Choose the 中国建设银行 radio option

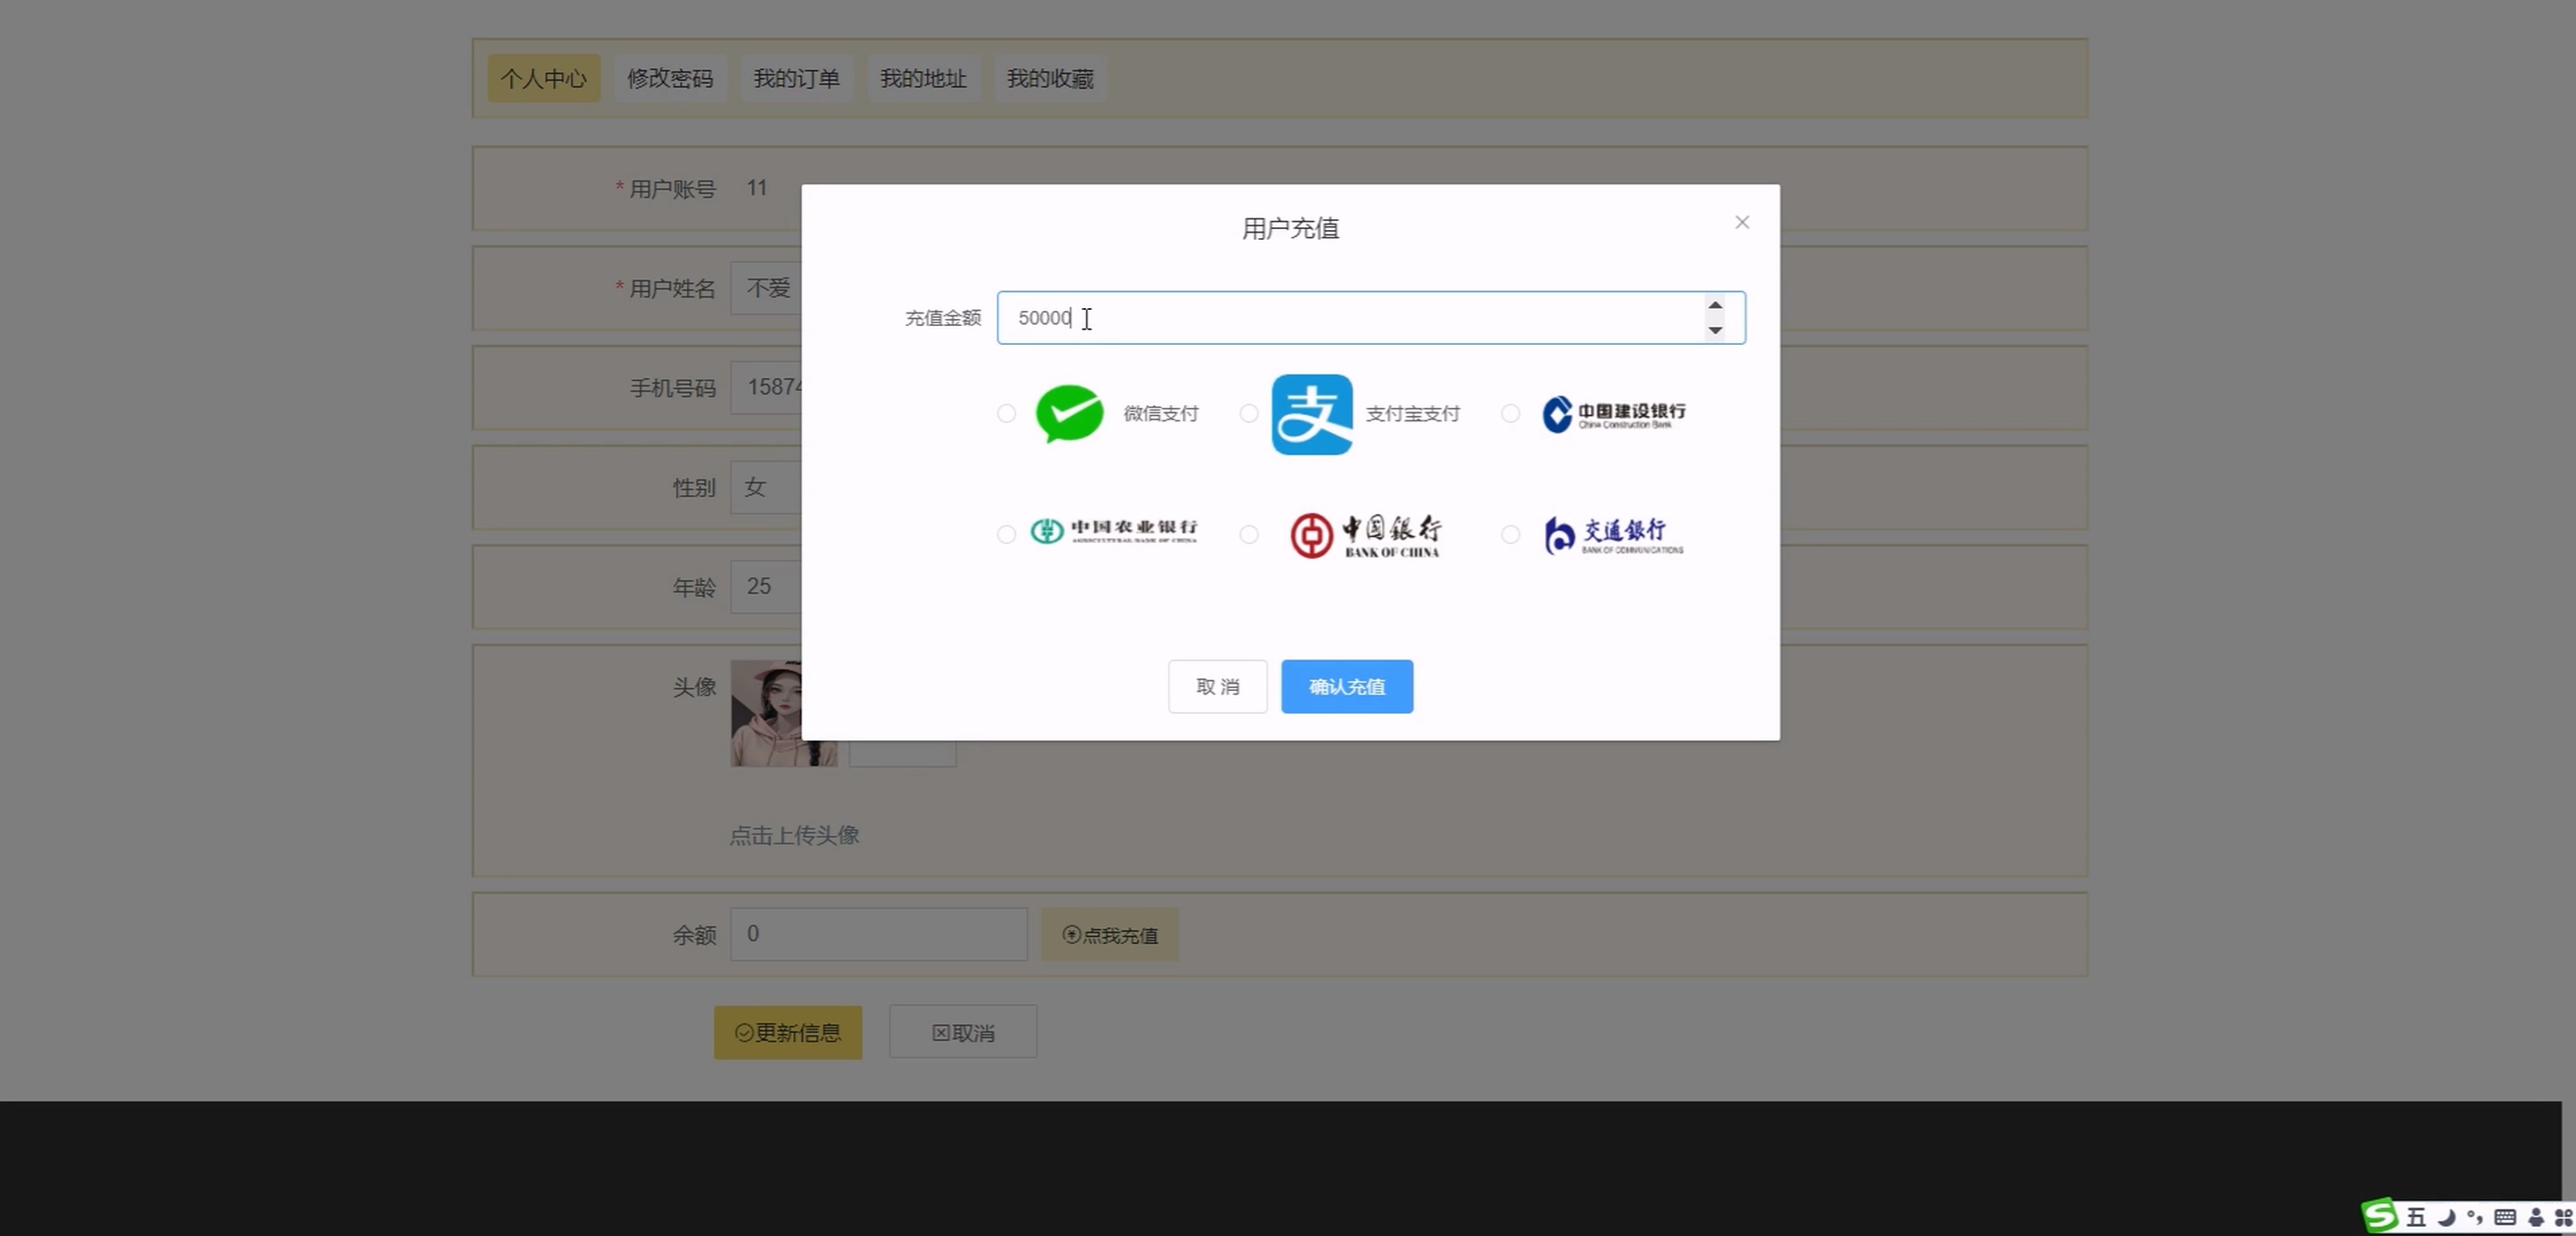1510,413
